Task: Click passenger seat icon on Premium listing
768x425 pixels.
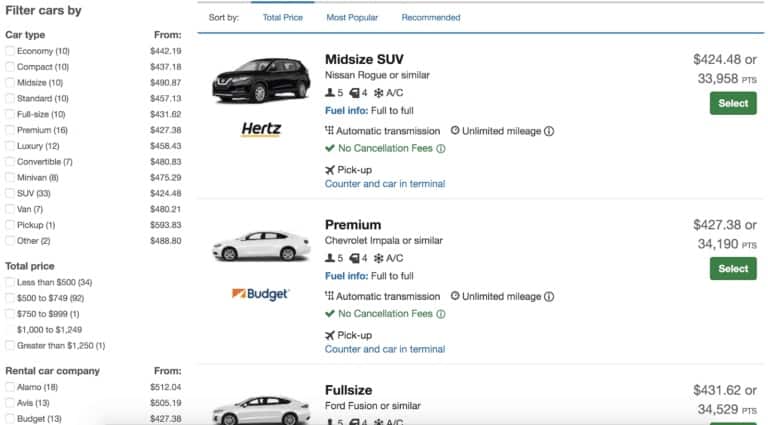Action: [x=330, y=258]
